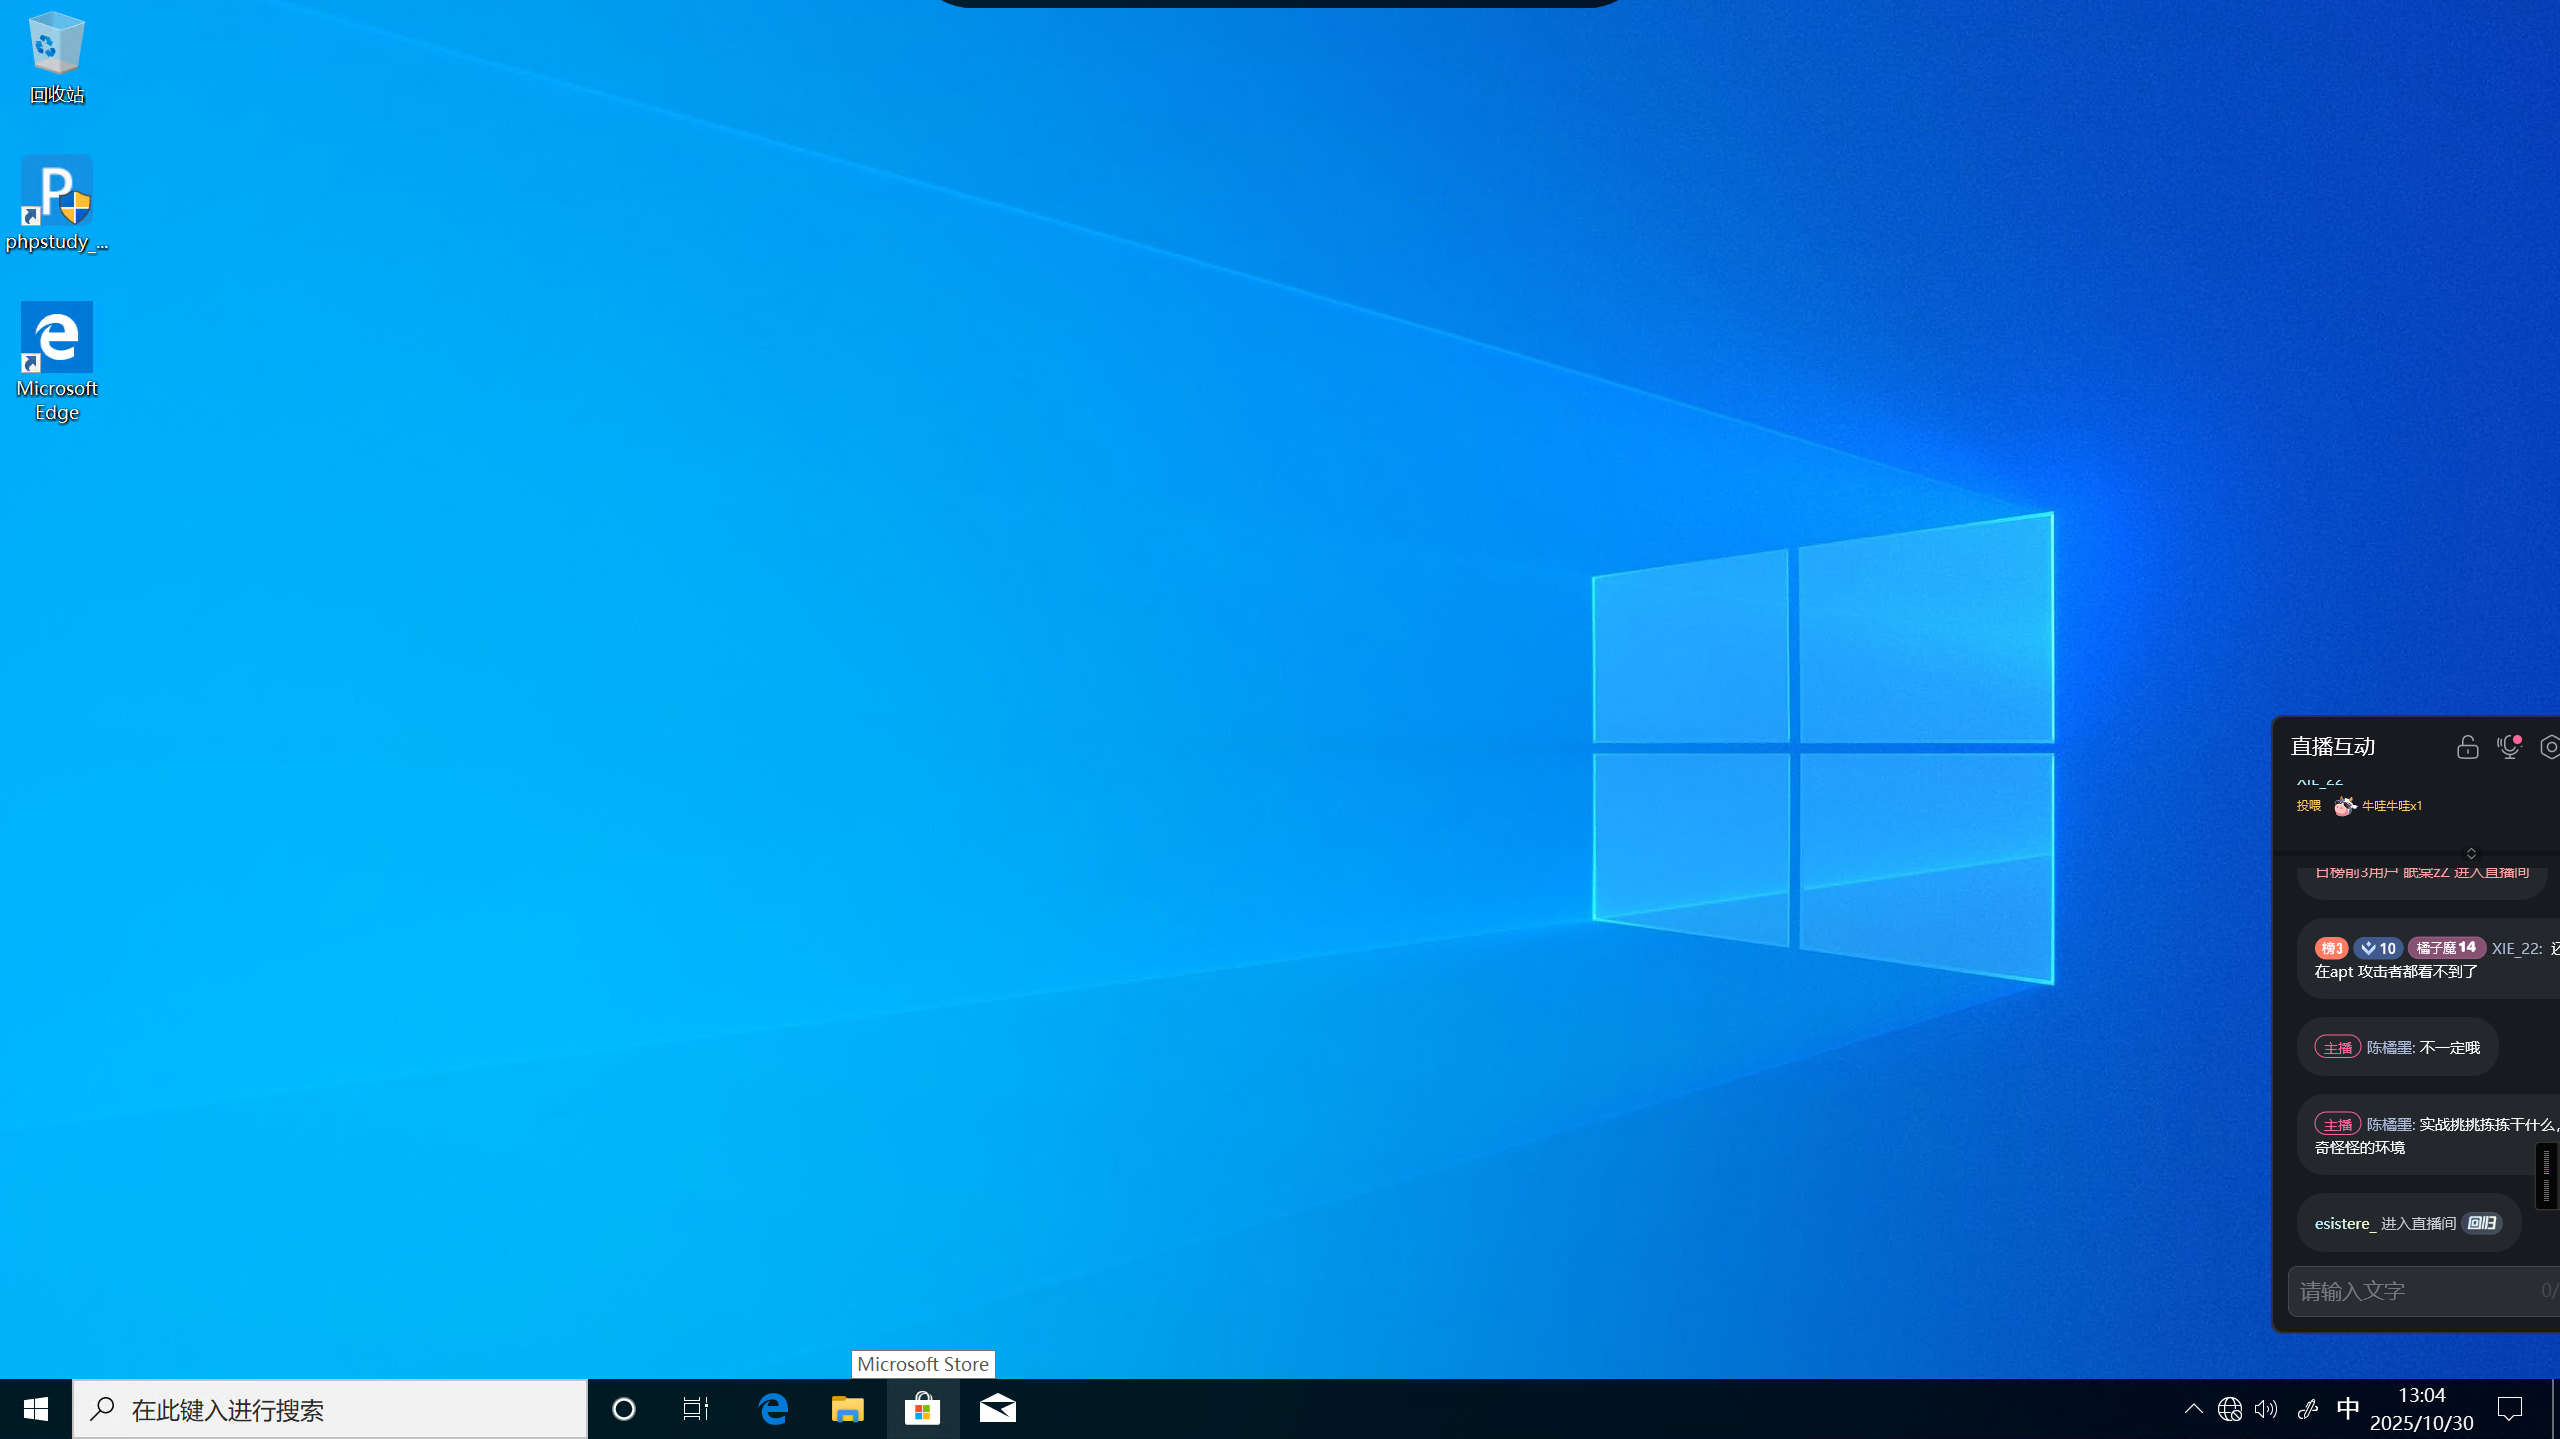Viewport: 2560px width, 1439px height.
Task: Launch the Mail app from taskbar
Action: (x=997, y=1409)
